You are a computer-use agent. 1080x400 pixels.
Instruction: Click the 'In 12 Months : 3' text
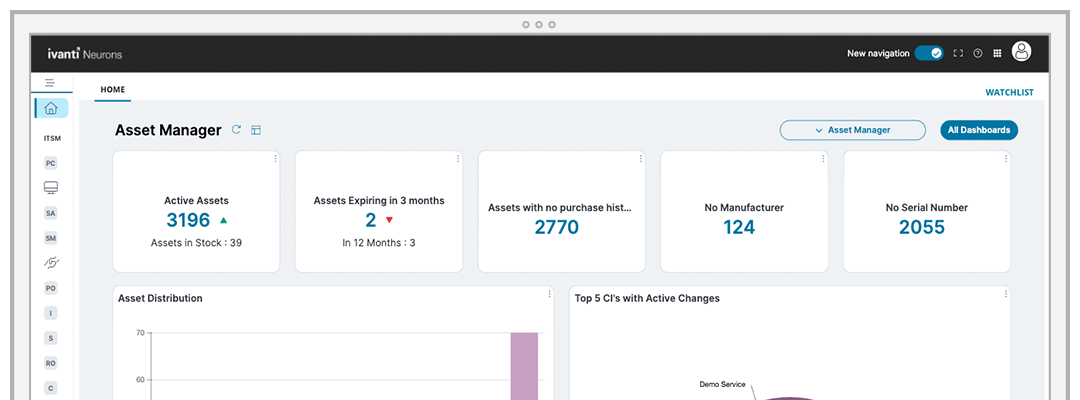(379, 243)
